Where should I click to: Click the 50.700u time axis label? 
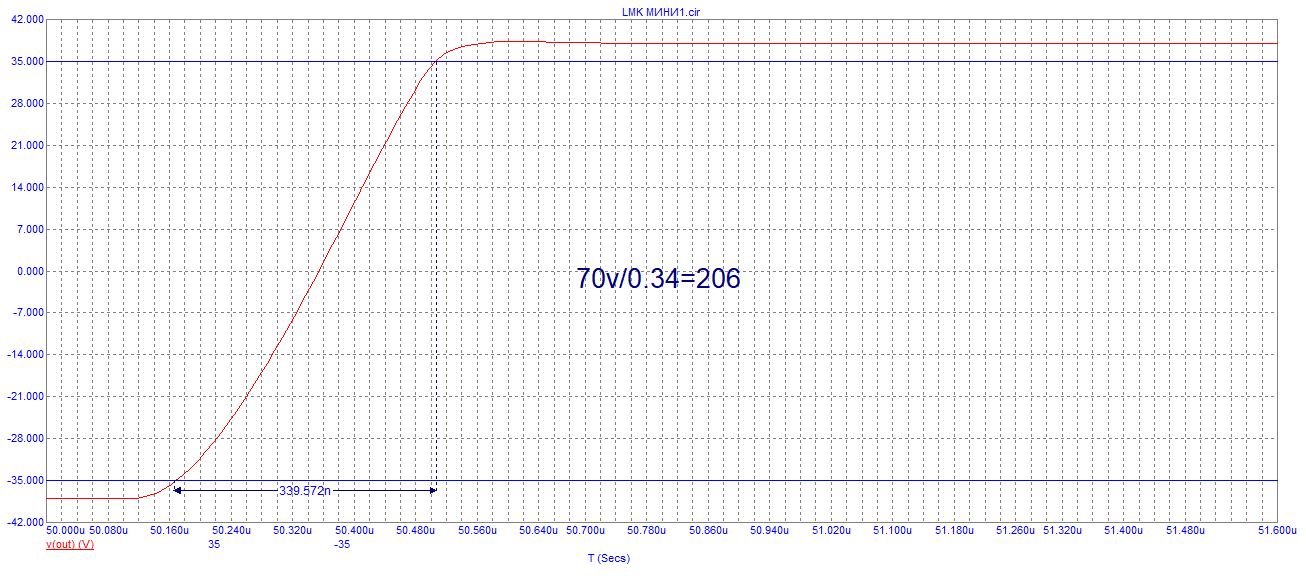(x=585, y=531)
